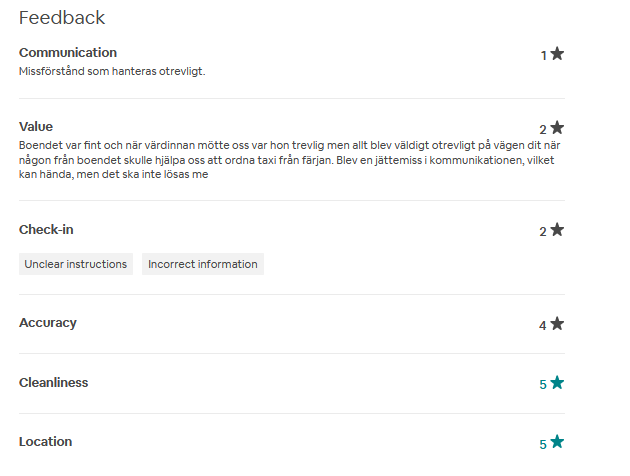Click the Location category heading

45,441
